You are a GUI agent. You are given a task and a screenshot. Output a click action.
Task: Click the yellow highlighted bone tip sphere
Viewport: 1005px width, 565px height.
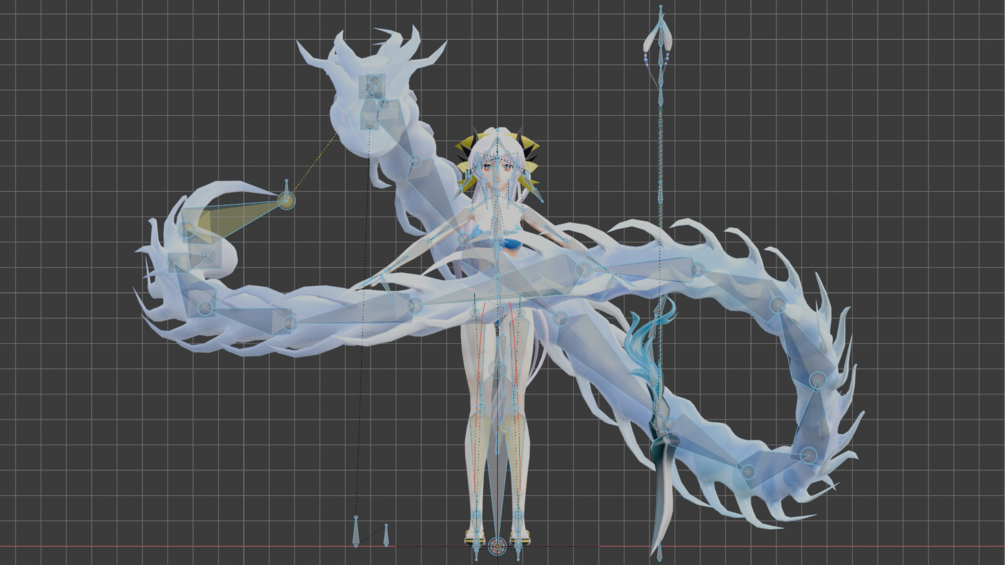click(x=286, y=201)
